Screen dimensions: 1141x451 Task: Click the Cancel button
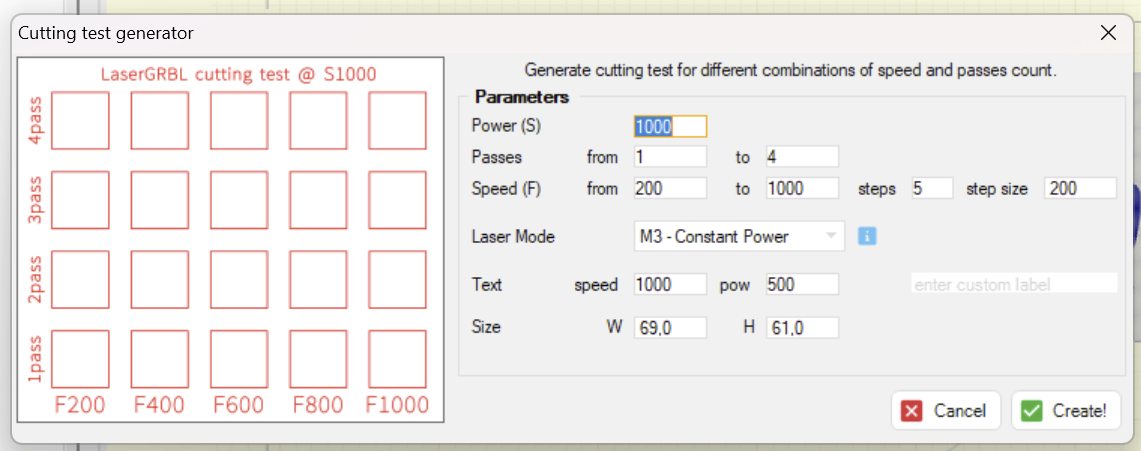pos(946,411)
